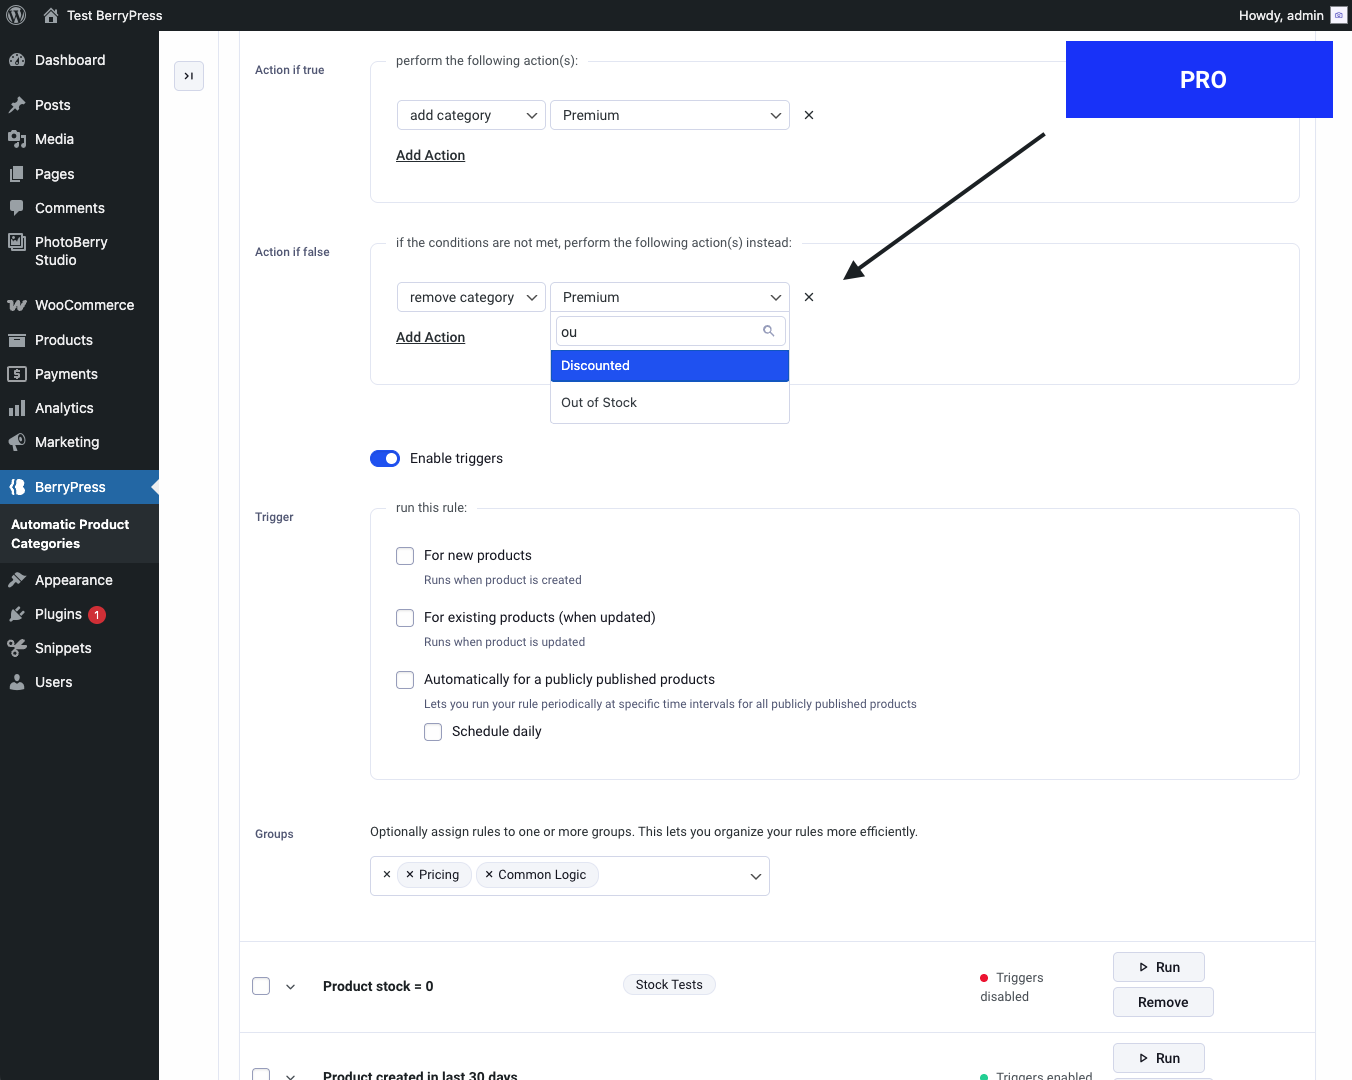Click the home icon beside Test BerryPress
Image resolution: width=1352 pixels, height=1080 pixels.
coord(51,15)
